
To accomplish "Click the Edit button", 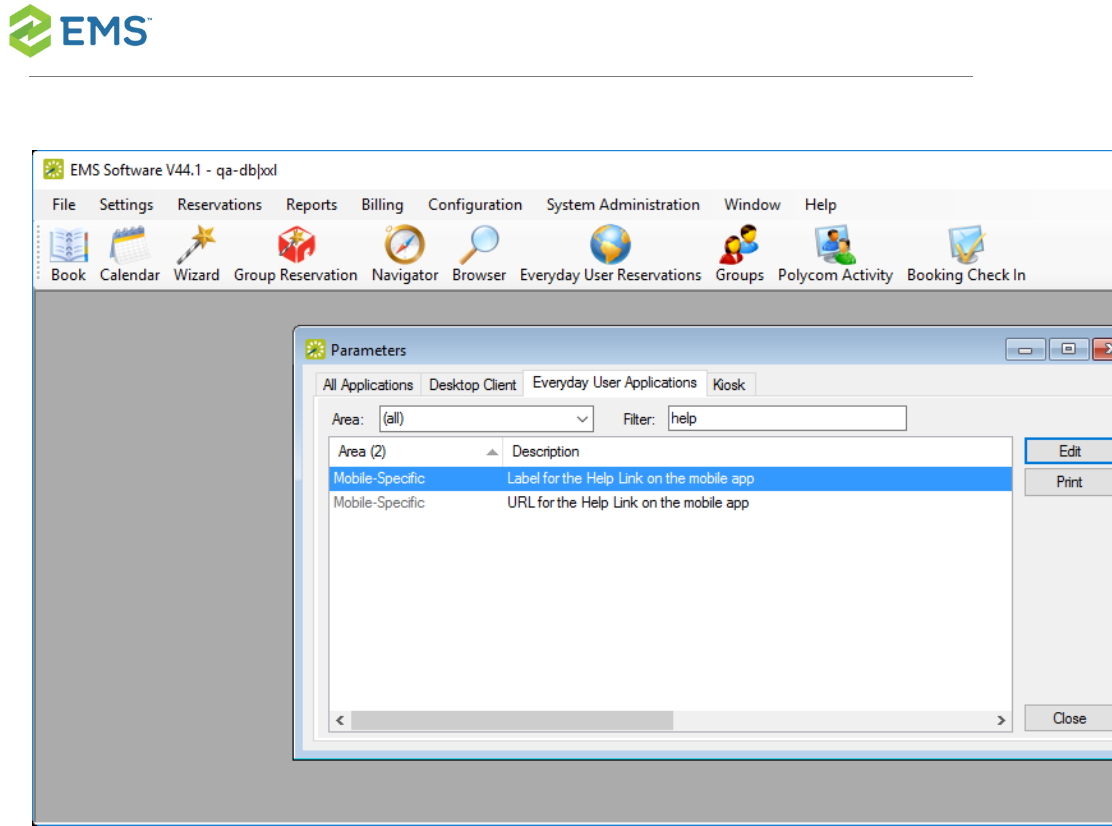I will click(1069, 451).
